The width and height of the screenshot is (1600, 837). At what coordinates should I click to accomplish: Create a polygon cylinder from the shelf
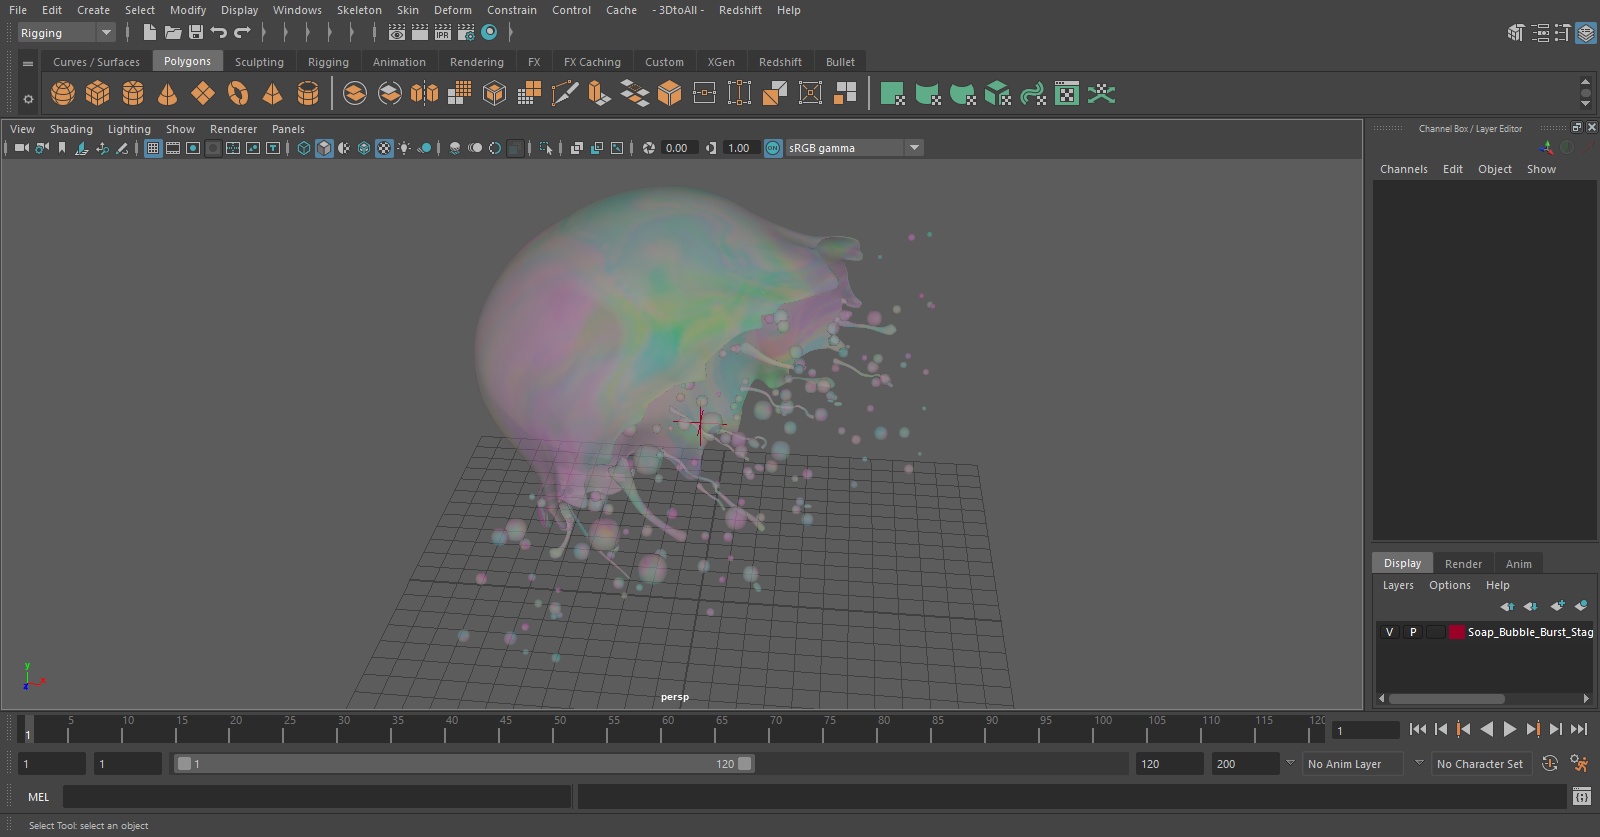pos(133,94)
